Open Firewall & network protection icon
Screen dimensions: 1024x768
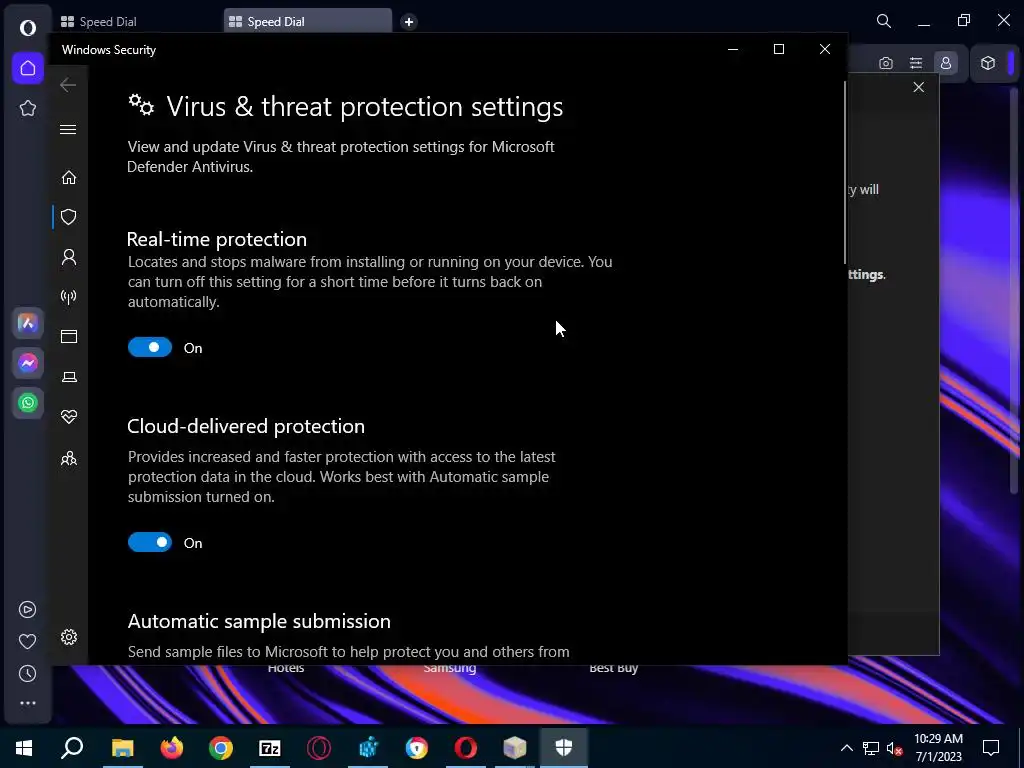69,297
